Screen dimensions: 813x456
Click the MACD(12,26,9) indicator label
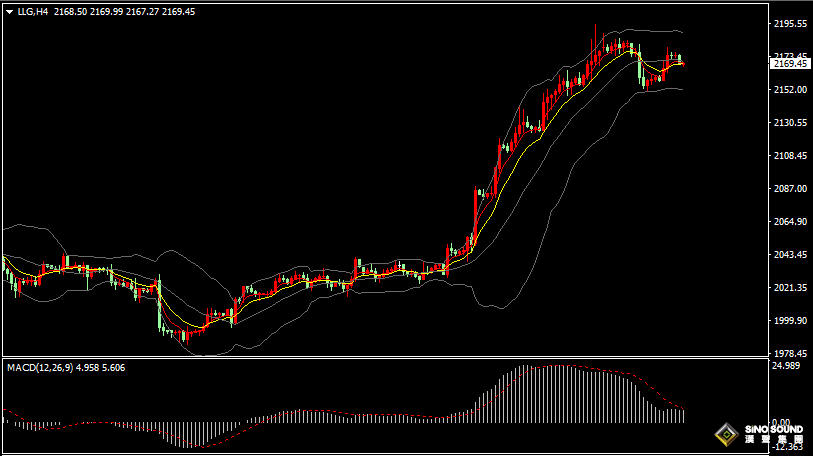pyautogui.click(x=38, y=368)
